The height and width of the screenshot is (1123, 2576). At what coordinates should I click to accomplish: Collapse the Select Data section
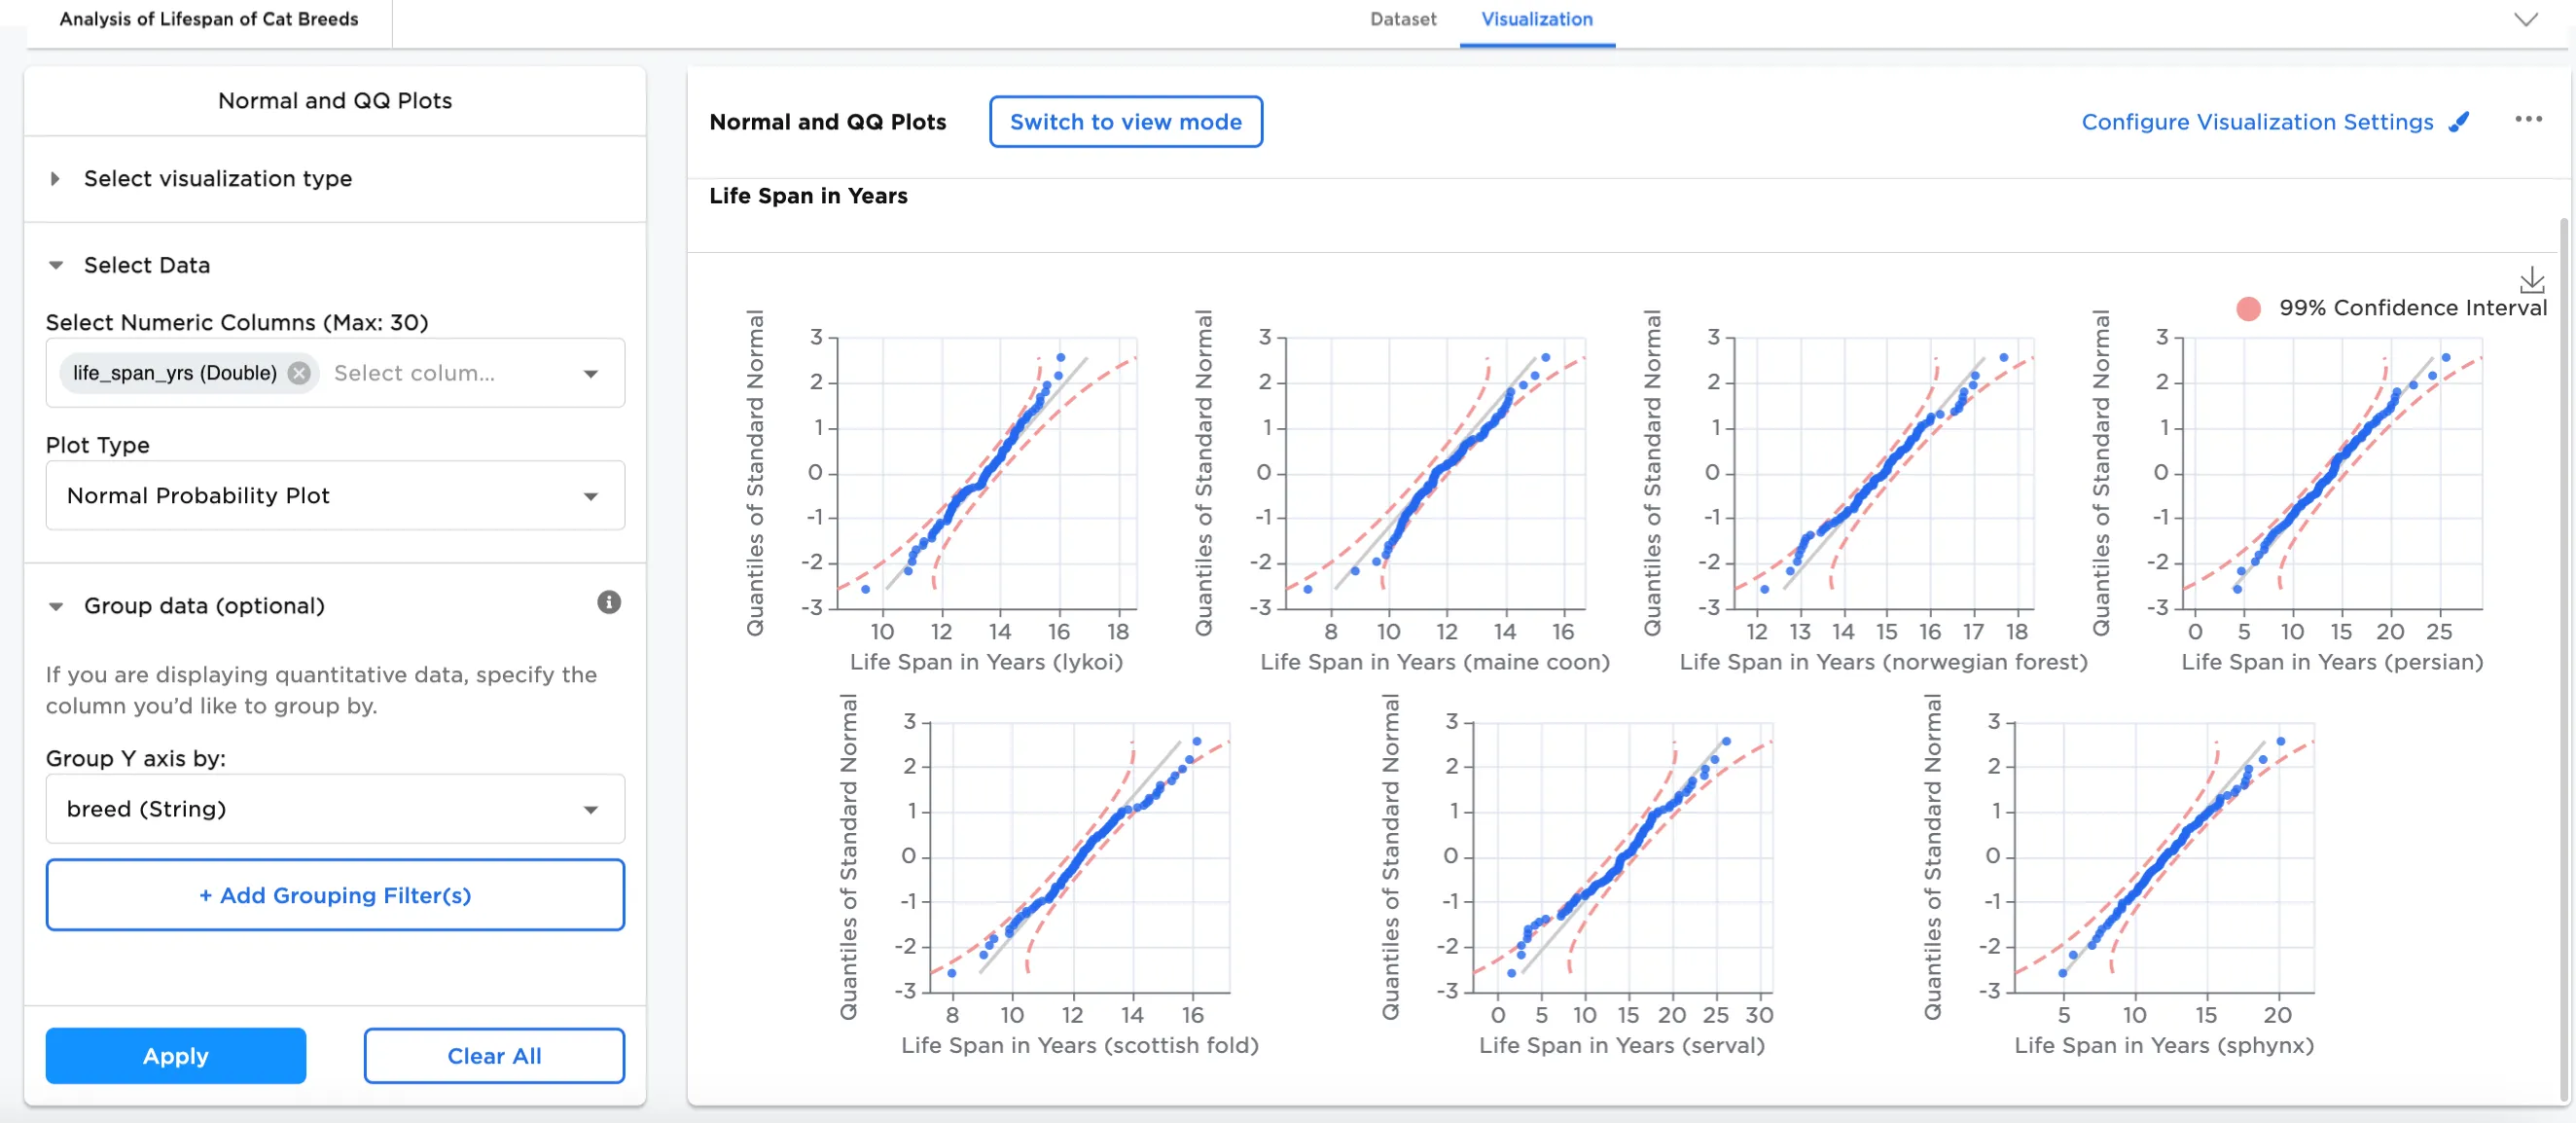click(x=56, y=266)
